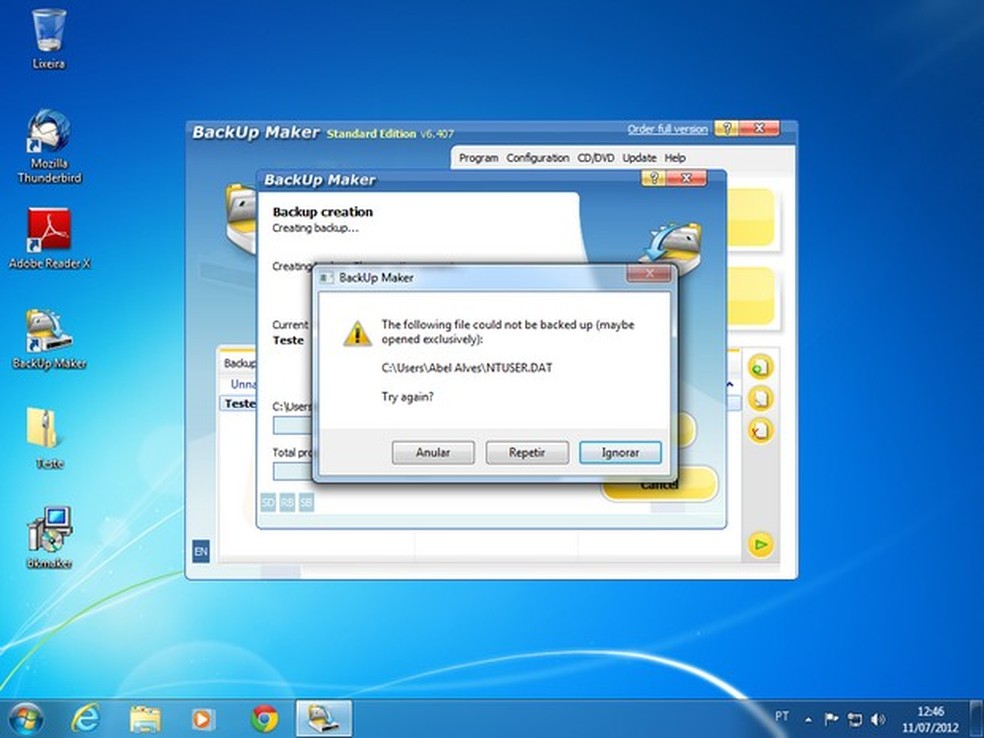Select the Lixeira recycle bin desktop icon

[48, 38]
